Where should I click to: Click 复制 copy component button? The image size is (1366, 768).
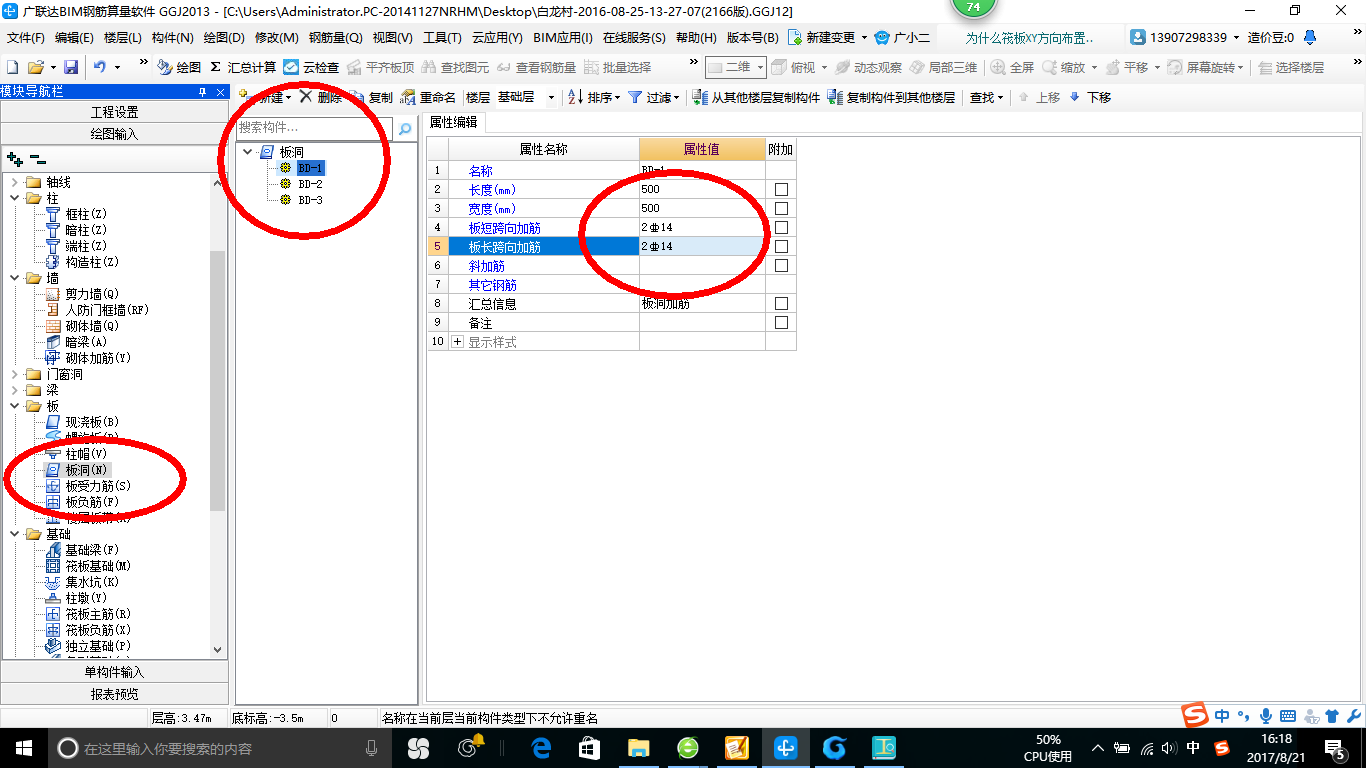[371, 97]
